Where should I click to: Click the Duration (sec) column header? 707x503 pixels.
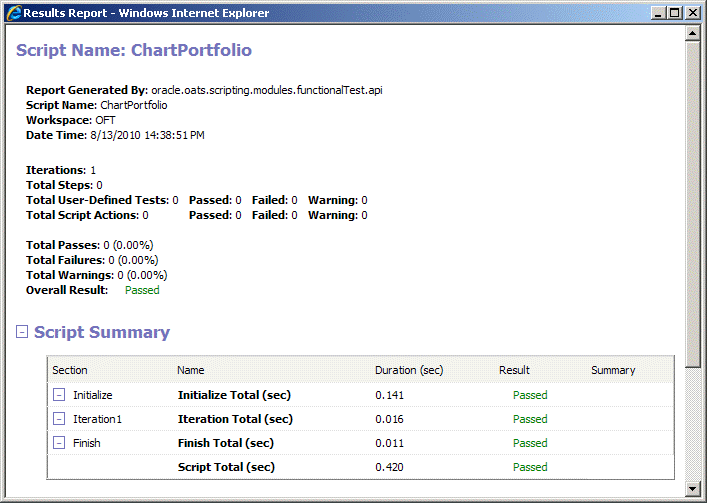coord(409,370)
